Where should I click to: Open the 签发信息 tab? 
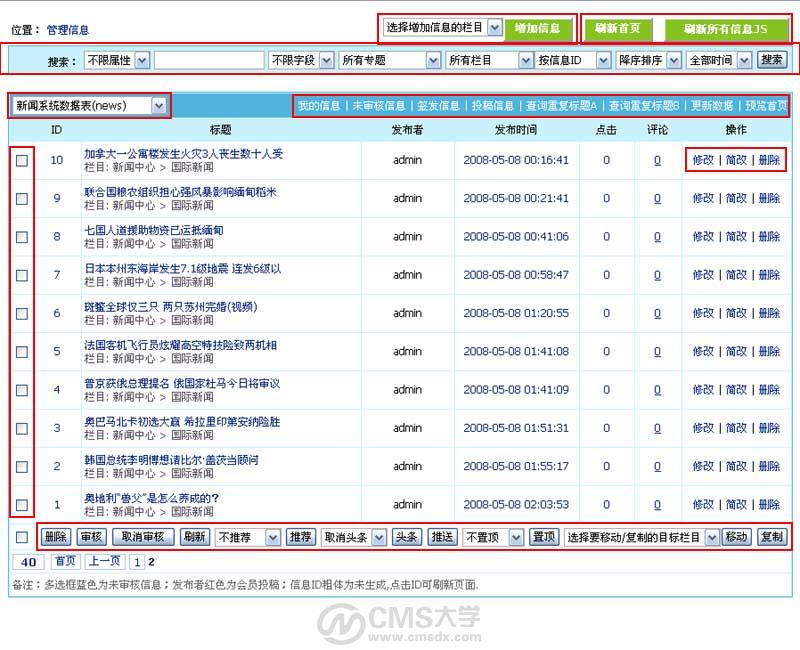(438, 106)
